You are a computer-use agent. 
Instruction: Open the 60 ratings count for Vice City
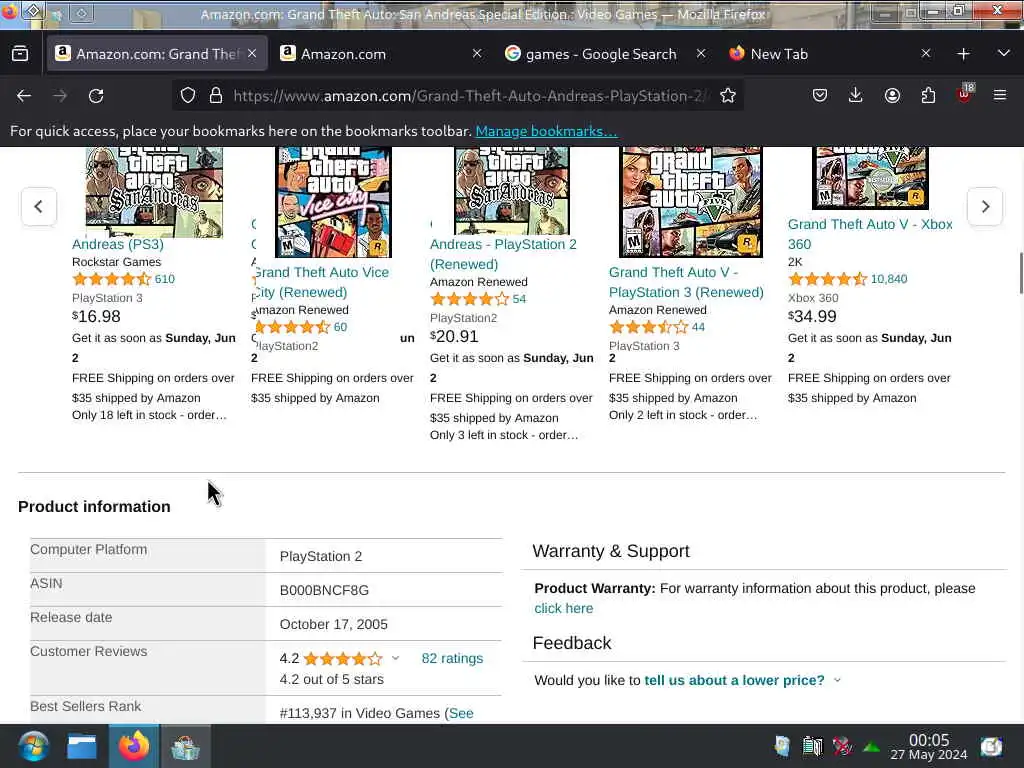click(340, 327)
